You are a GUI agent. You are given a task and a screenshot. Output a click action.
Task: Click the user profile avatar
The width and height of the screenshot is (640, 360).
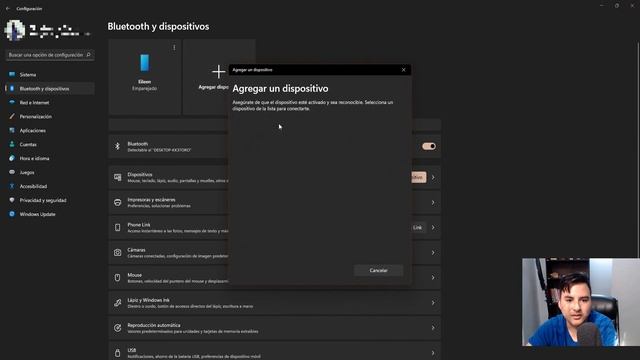[x=15, y=30]
